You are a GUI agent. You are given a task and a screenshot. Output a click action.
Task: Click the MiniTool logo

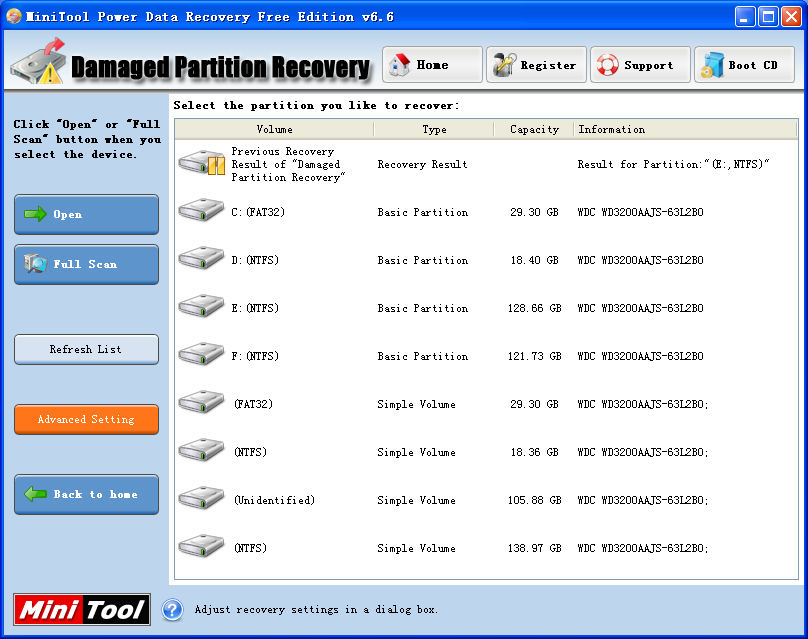pyautogui.click(x=82, y=610)
